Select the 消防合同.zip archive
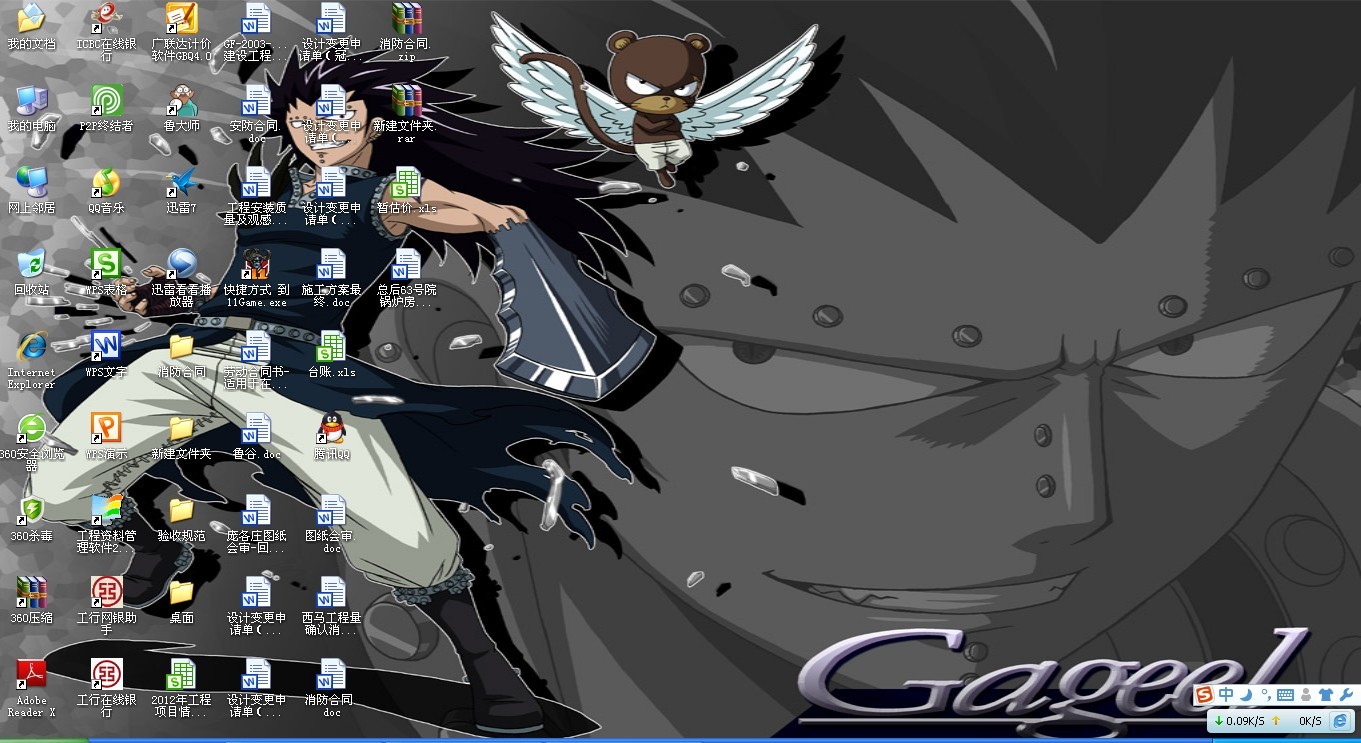Viewport: 1361px width, 743px height. (405, 33)
